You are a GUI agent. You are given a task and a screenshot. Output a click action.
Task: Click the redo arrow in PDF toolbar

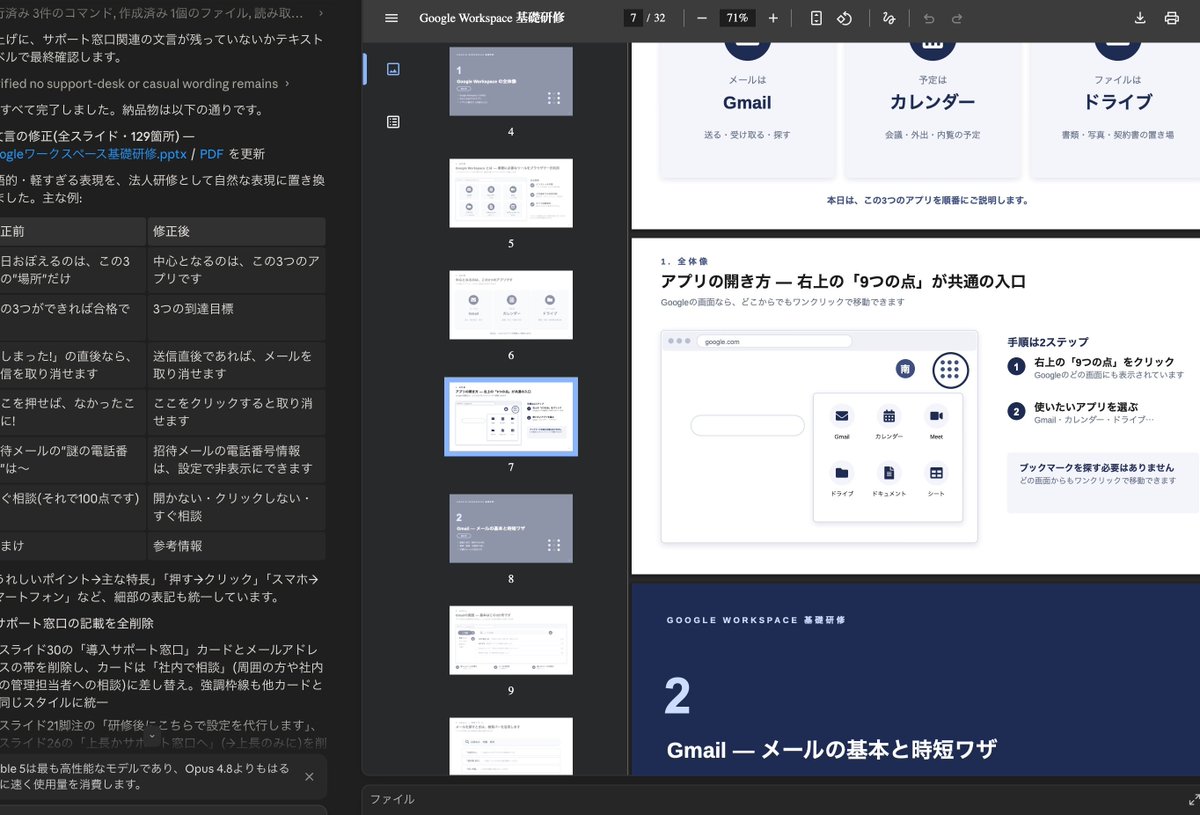(957, 18)
